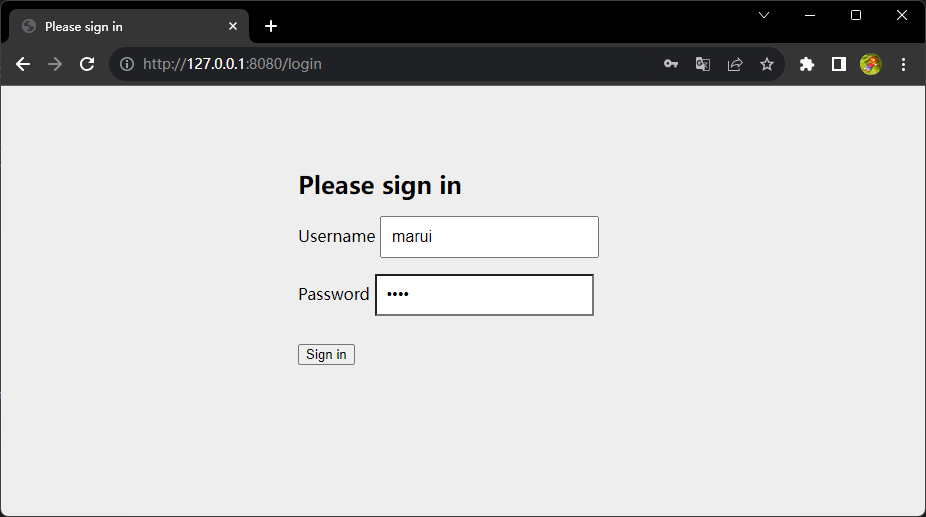
Task: Open the saved passwords key icon
Action: point(671,64)
